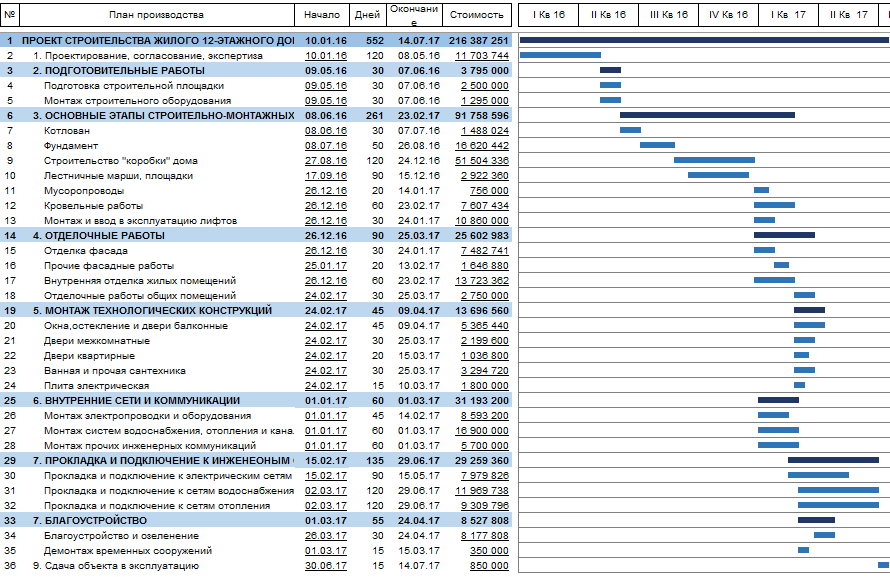
Task: Click task 'Отделка фасада'
Action: [x=86, y=251]
